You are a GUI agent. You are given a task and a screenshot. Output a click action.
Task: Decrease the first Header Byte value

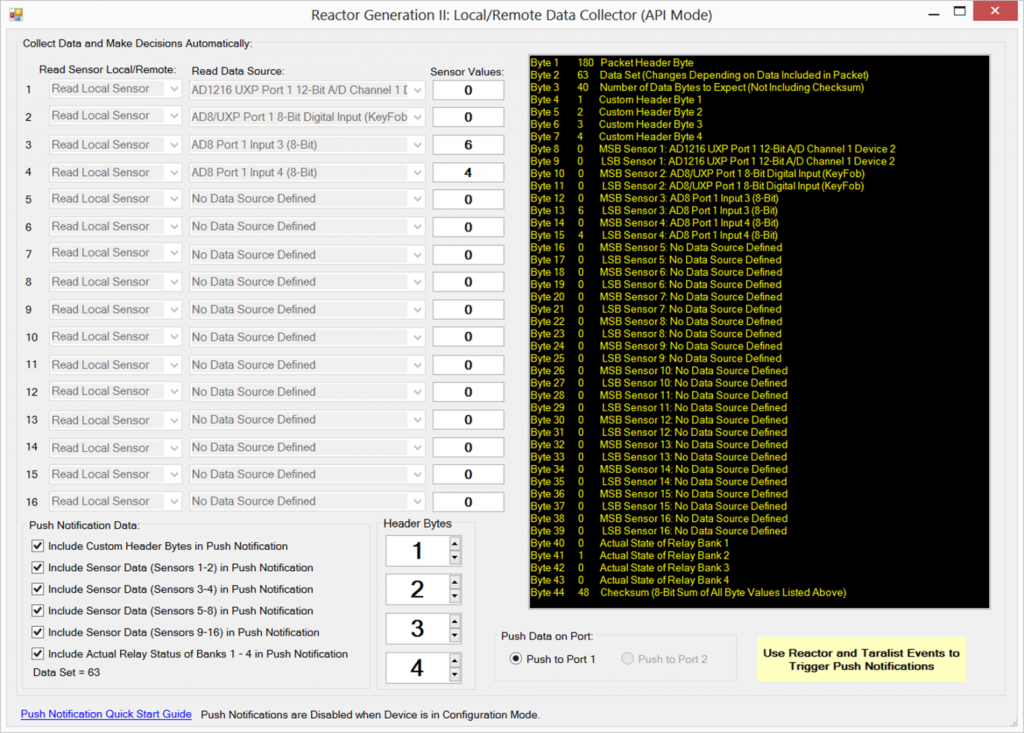pos(455,558)
